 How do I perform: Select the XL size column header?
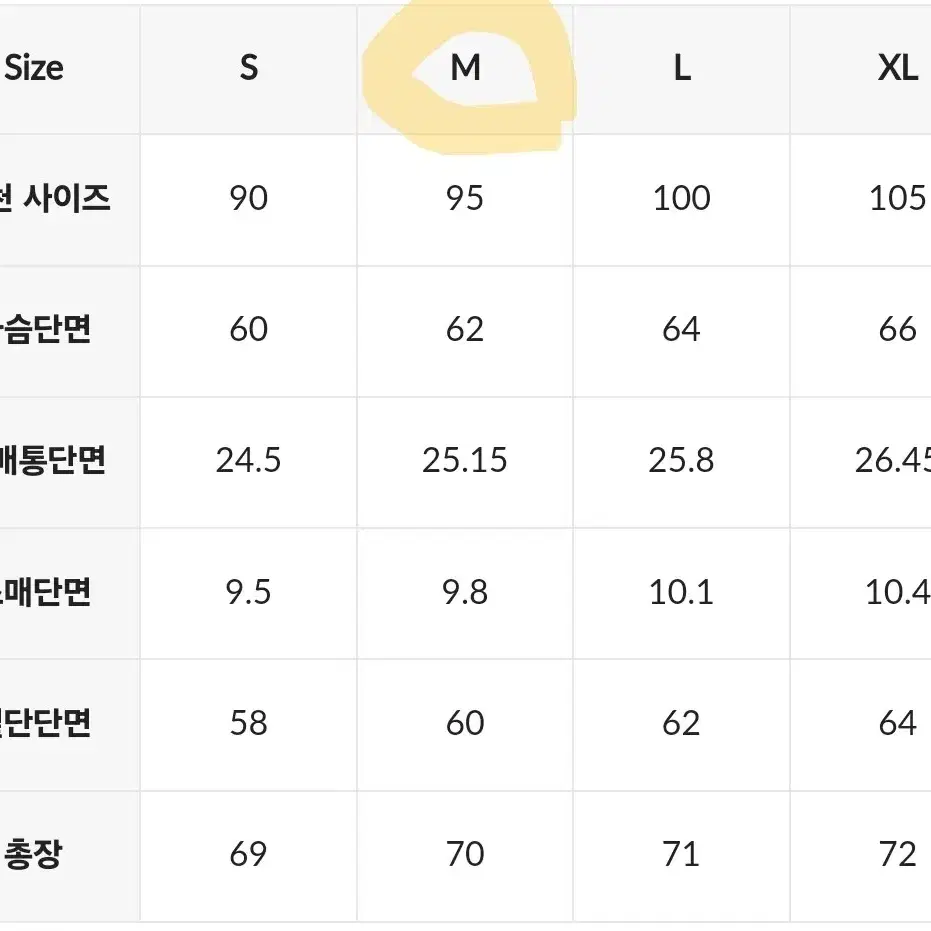coord(898,68)
